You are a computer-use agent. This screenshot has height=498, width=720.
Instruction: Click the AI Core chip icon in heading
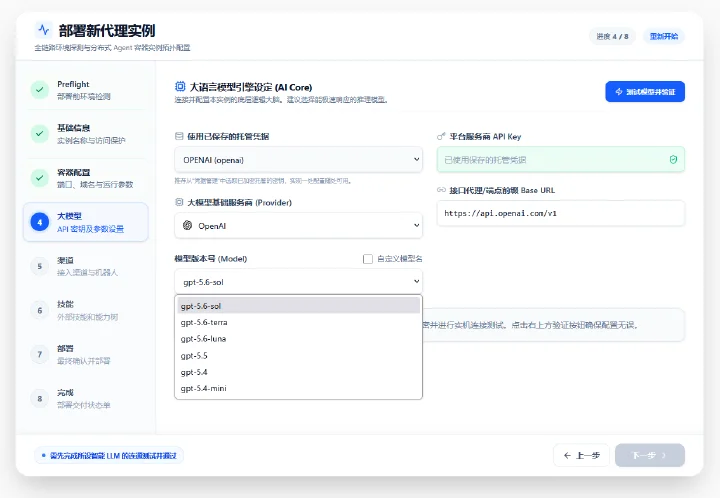(180, 86)
